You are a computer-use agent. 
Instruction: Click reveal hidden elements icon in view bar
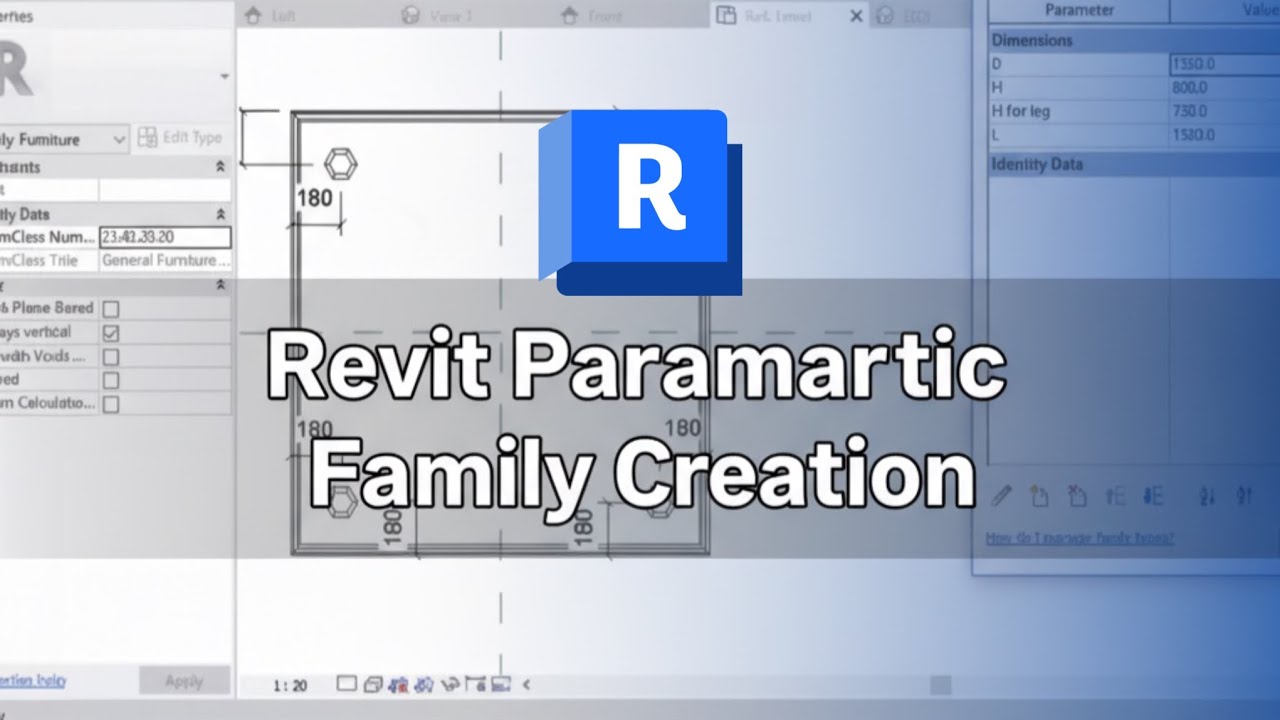475,684
